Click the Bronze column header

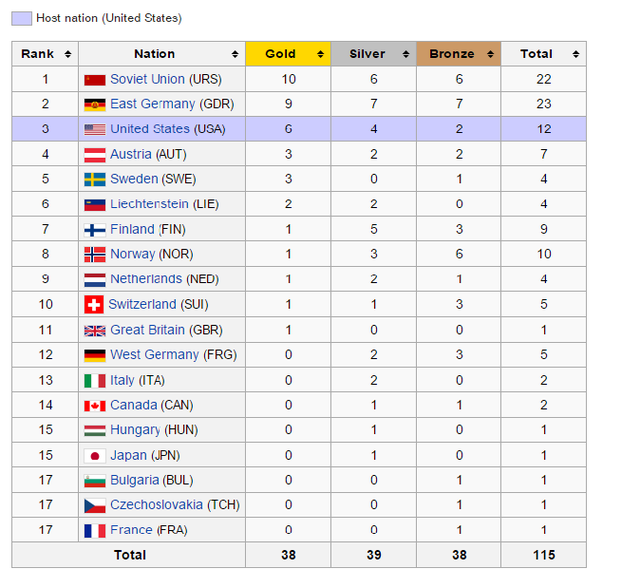click(452, 54)
